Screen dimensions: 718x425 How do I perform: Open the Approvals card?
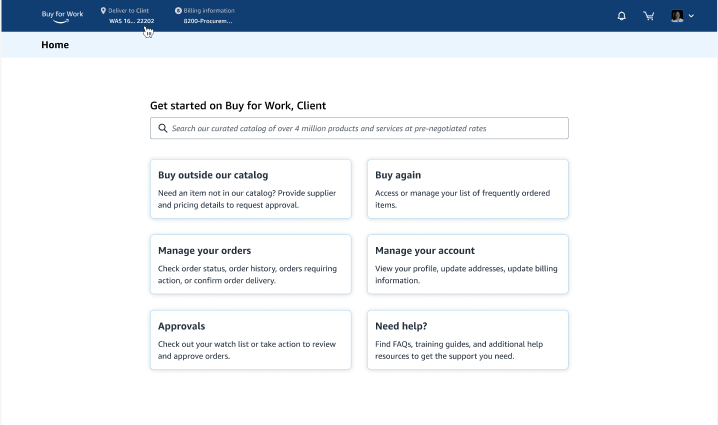point(250,340)
